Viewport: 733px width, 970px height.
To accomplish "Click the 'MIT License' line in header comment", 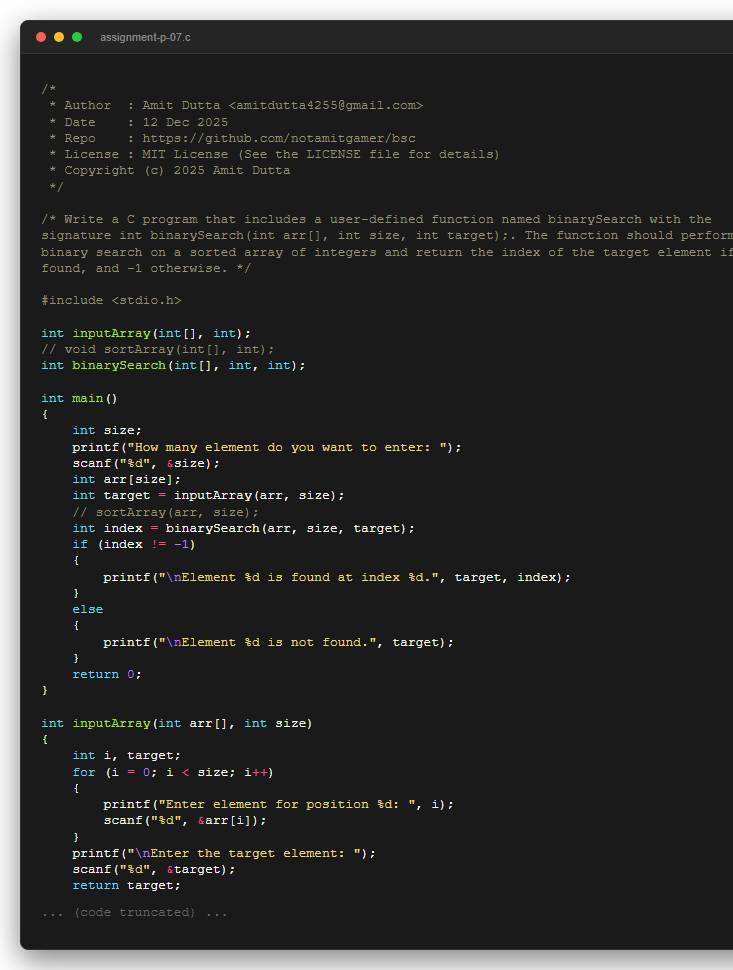I will point(274,154).
